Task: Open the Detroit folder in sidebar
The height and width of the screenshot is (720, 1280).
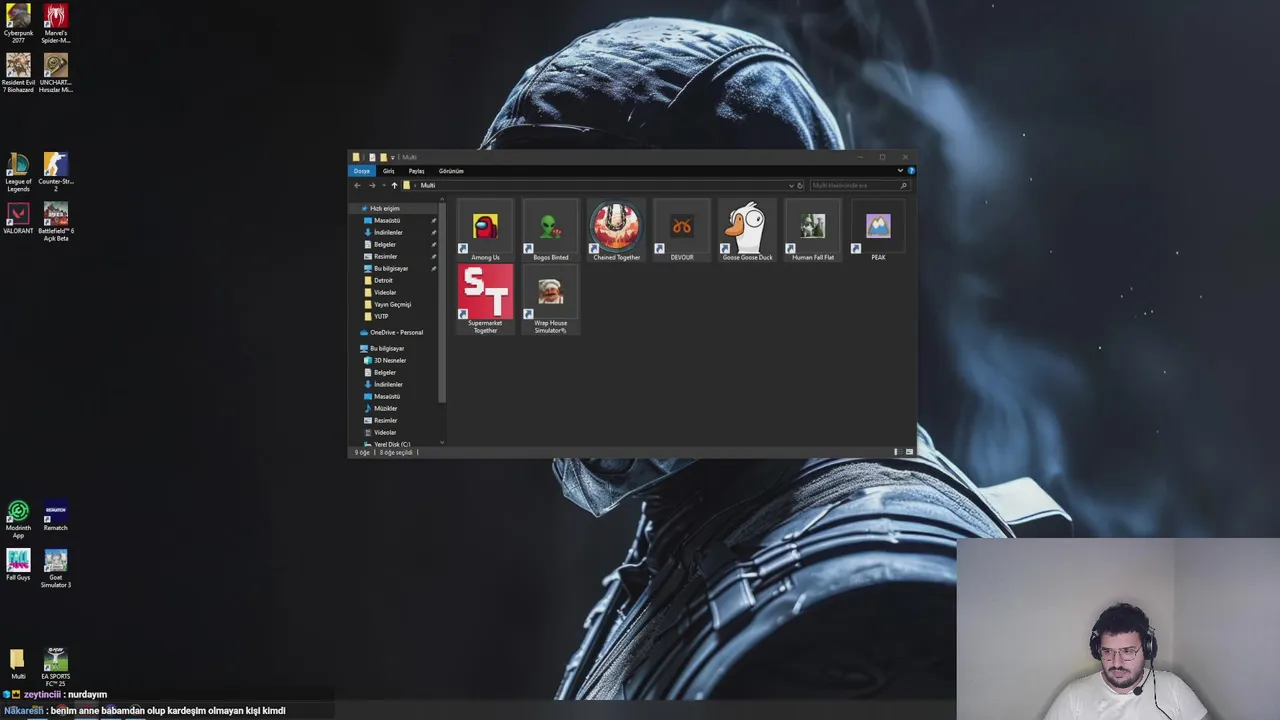Action: [x=383, y=280]
